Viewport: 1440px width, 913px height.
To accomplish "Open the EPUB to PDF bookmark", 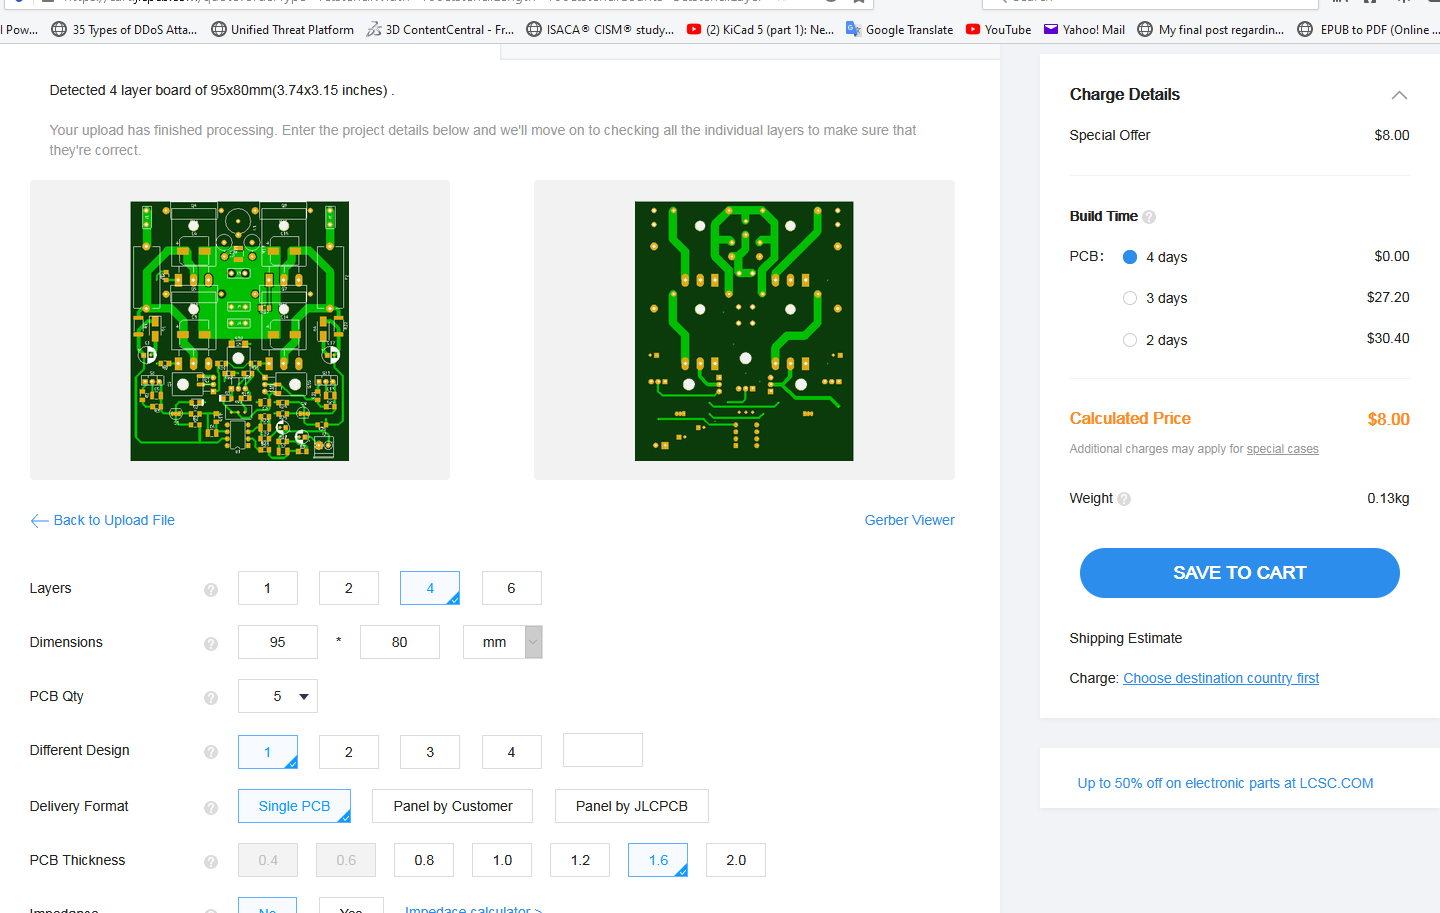I will point(1368,30).
